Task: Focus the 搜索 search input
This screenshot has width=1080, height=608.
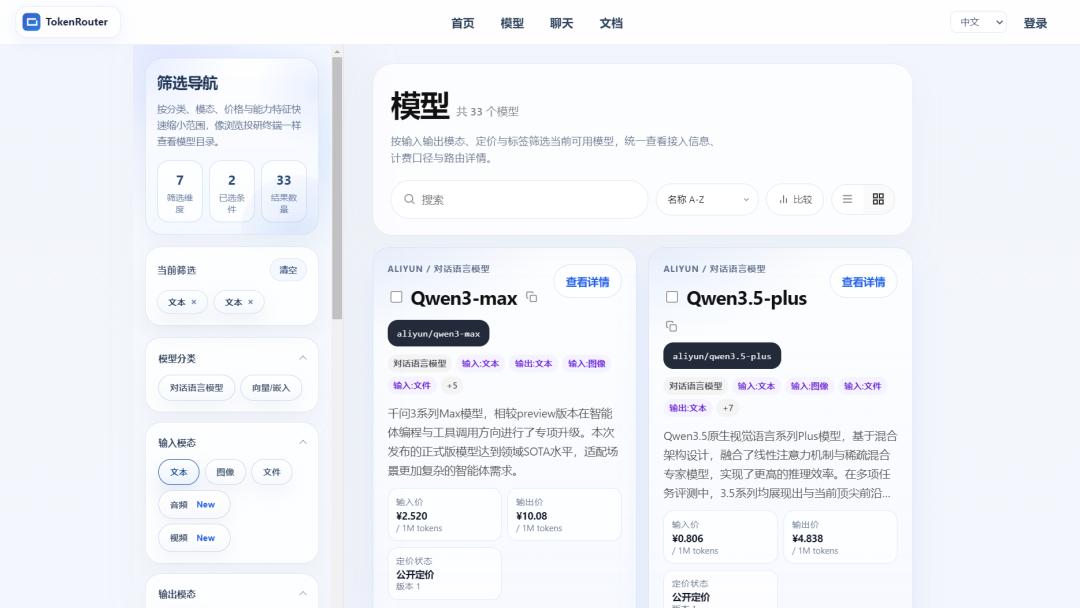Action: [519, 200]
